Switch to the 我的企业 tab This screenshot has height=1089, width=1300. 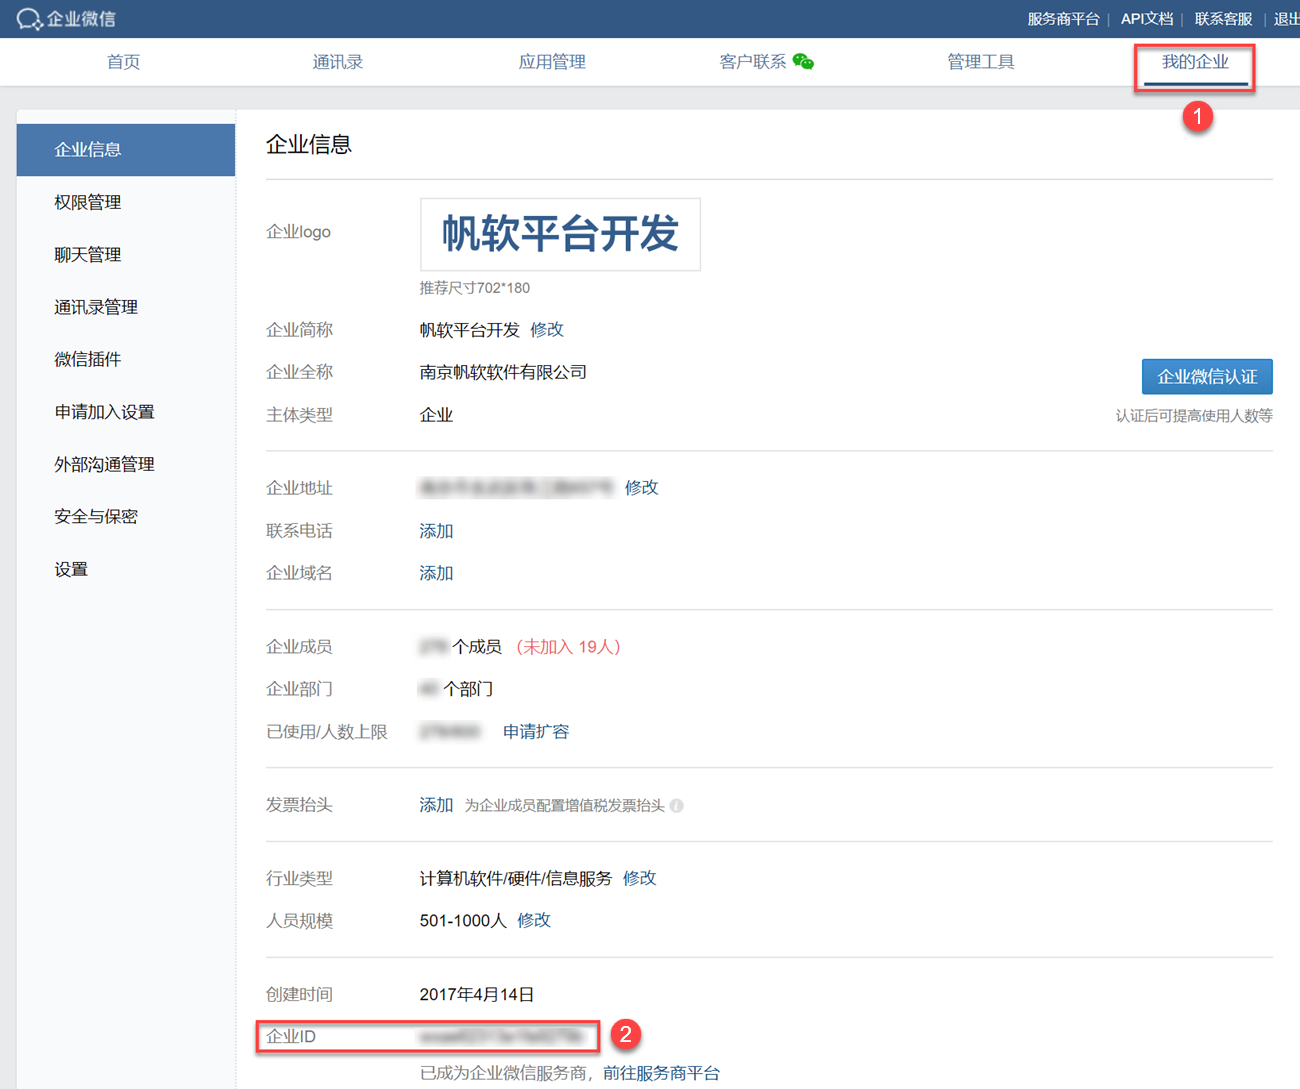[x=1195, y=62]
